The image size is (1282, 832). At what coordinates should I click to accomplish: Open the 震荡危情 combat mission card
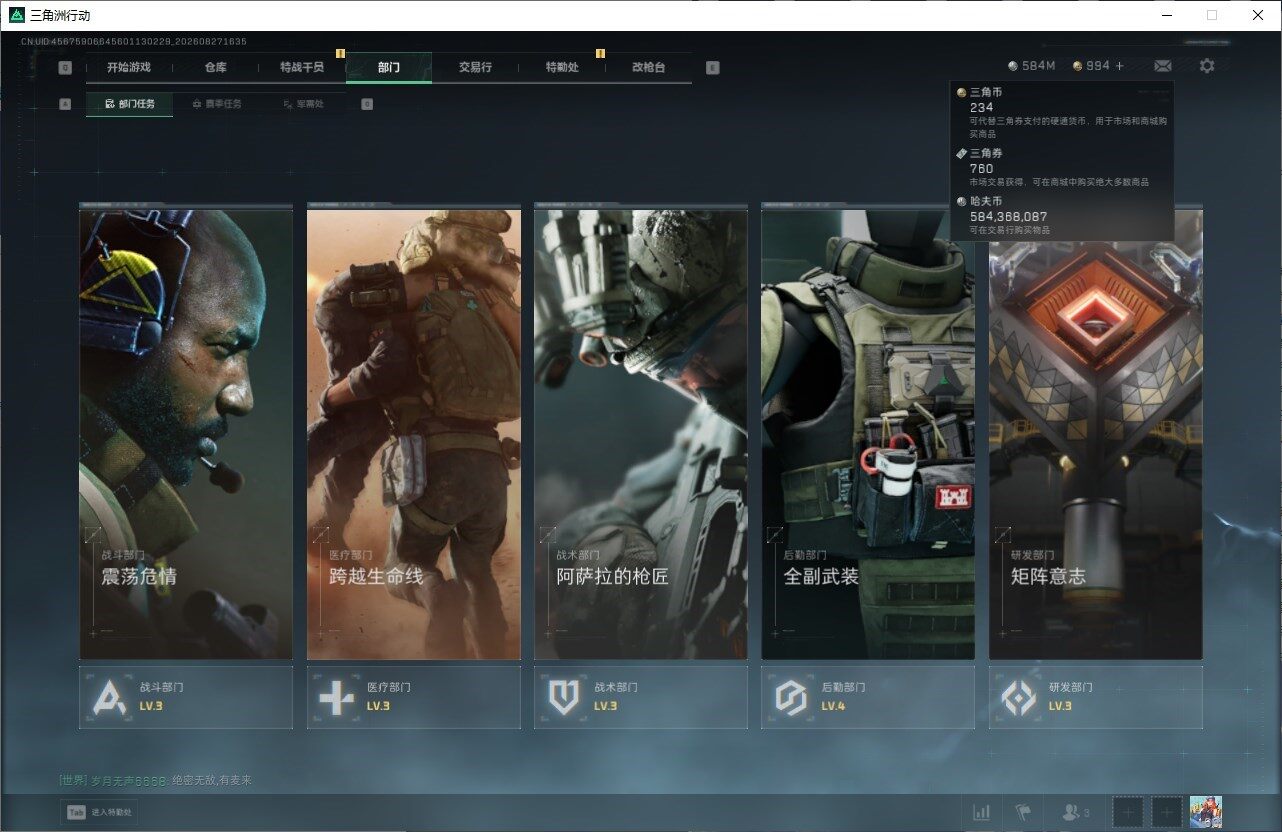[186, 432]
